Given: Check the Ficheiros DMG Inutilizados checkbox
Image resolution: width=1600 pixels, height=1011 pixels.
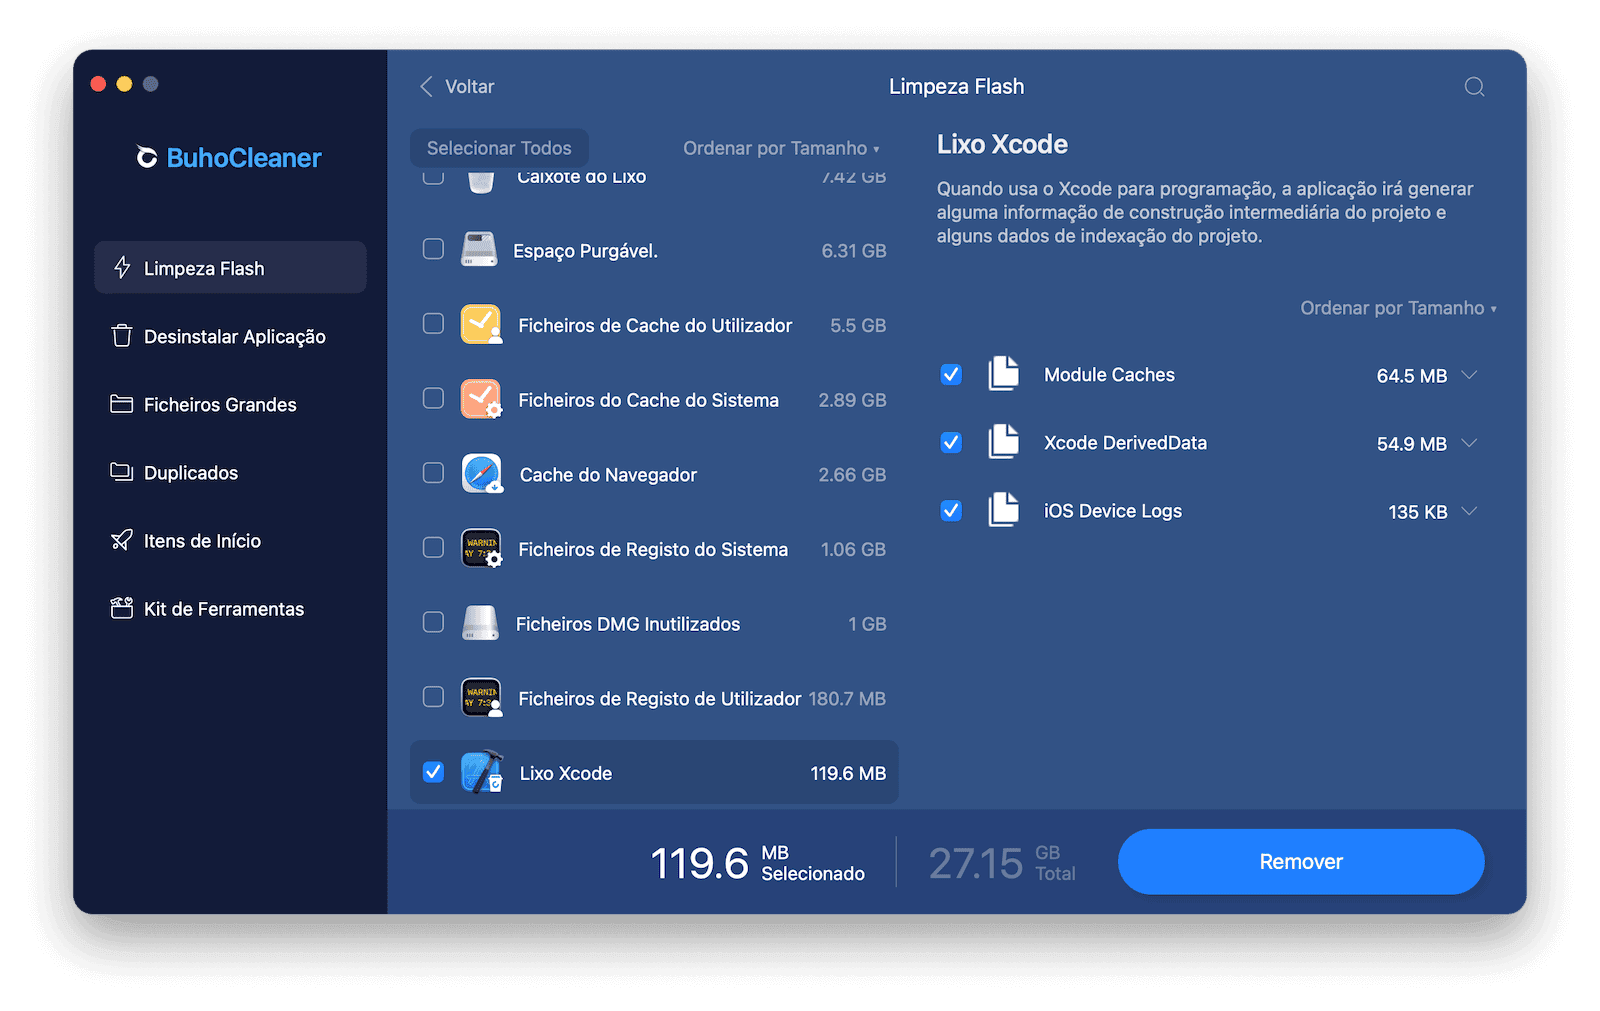Looking at the screenshot, I should [x=433, y=623].
